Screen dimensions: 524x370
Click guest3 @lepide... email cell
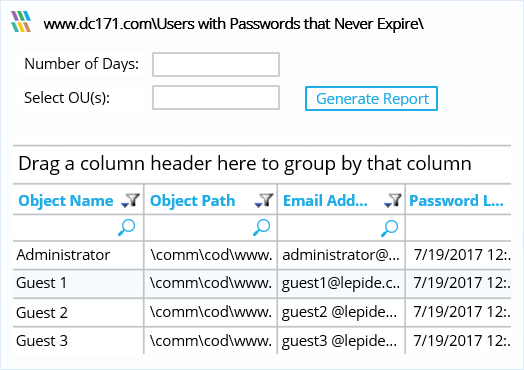pyautogui.click(x=341, y=341)
